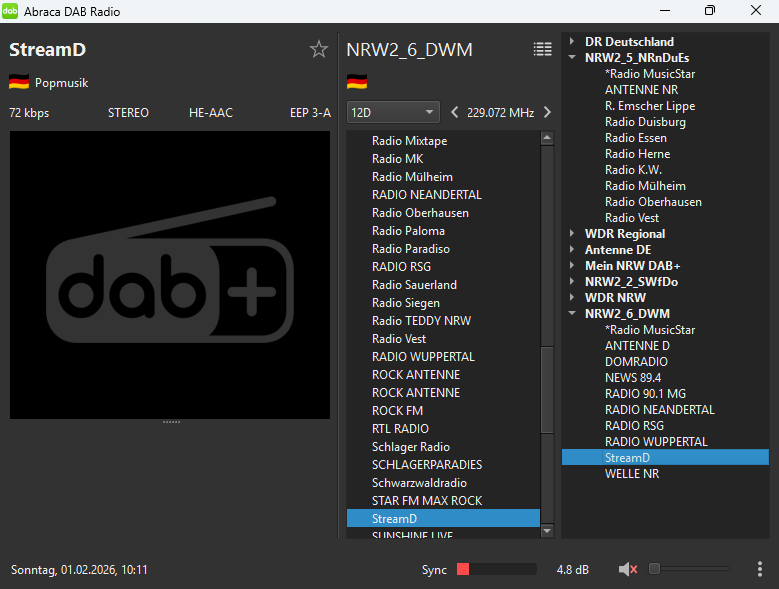Image resolution: width=779 pixels, height=589 pixels.
Task: Select ROCK FM from the service list
Action: tap(397, 411)
